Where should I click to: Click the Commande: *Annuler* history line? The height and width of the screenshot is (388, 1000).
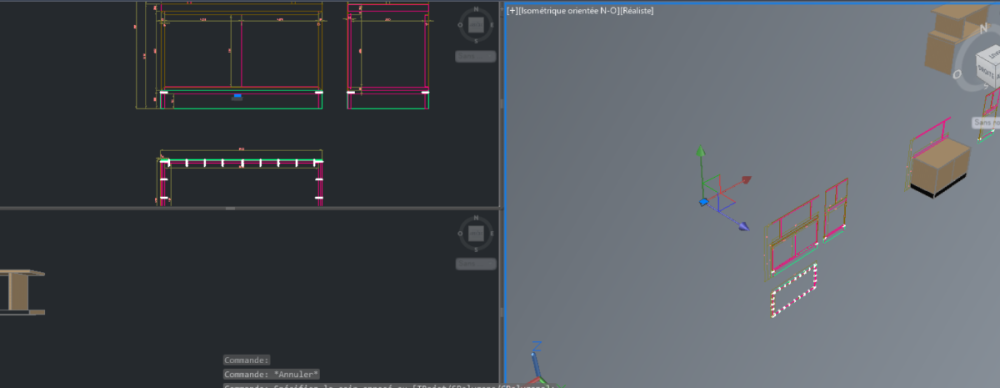point(272,375)
